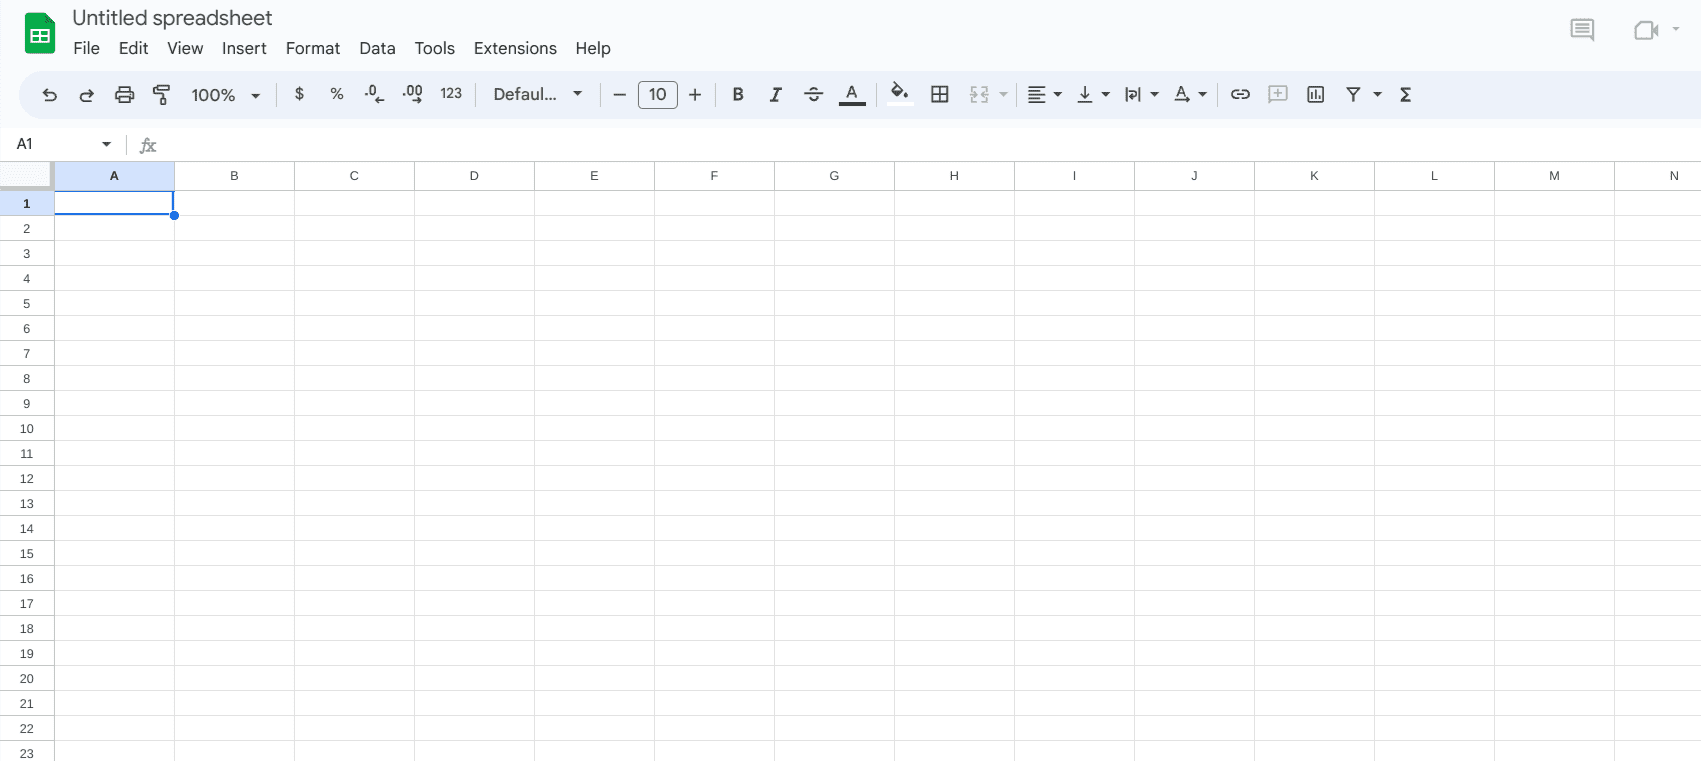Select row 20 header

[x=27, y=678]
